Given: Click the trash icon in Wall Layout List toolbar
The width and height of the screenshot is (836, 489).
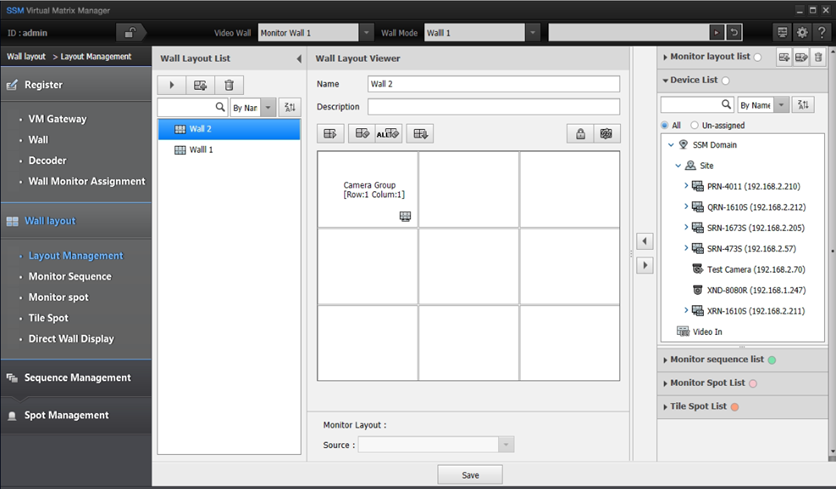Looking at the screenshot, I should (229, 85).
